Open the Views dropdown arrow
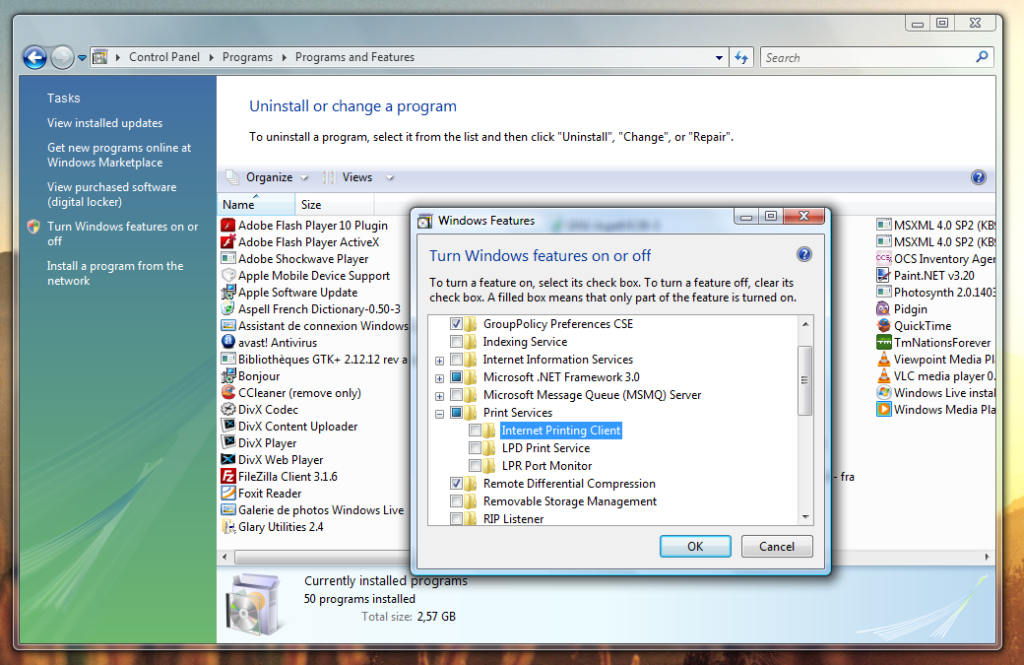Screen dimensions: 1024x665 (390, 178)
